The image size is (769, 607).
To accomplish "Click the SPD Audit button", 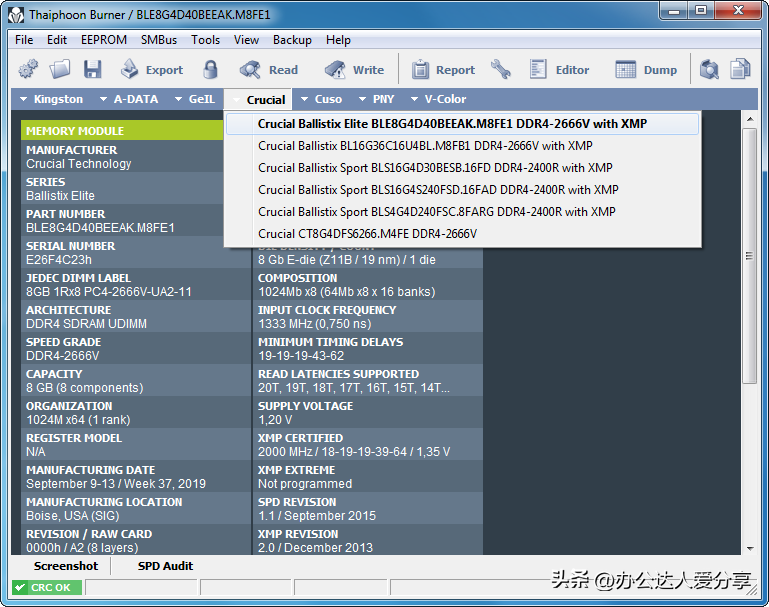I will pyautogui.click(x=165, y=566).
